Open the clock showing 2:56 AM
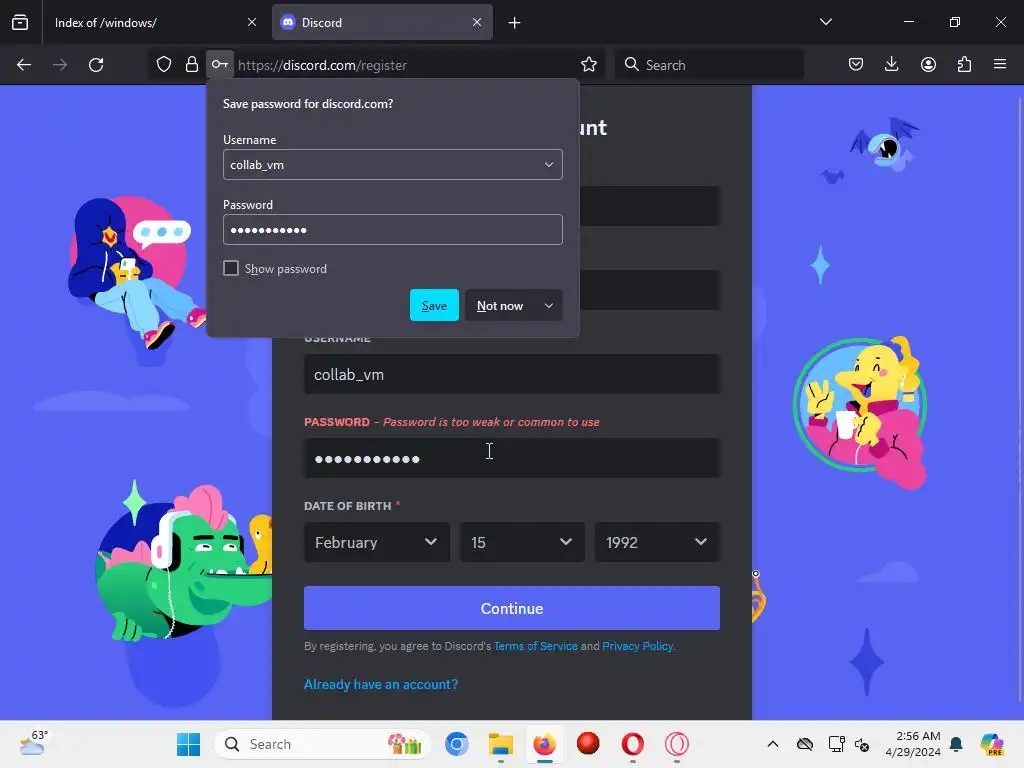 pos(913,744)
